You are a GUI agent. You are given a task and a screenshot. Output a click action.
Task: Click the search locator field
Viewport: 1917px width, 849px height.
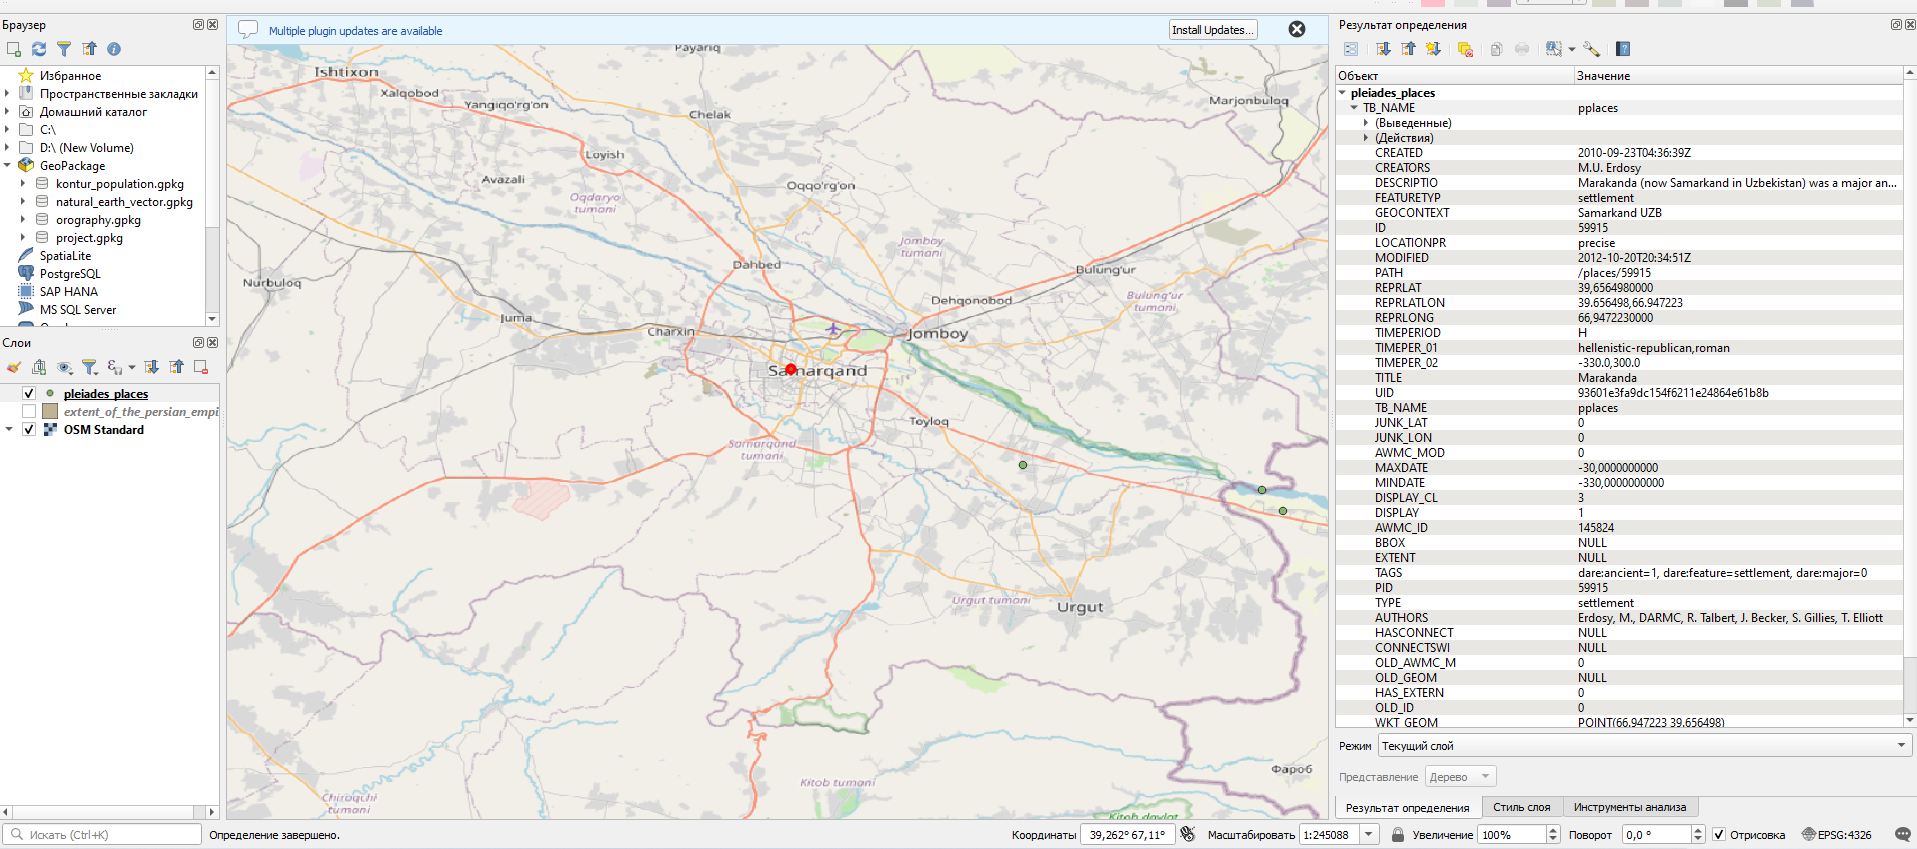coord(103,835)
